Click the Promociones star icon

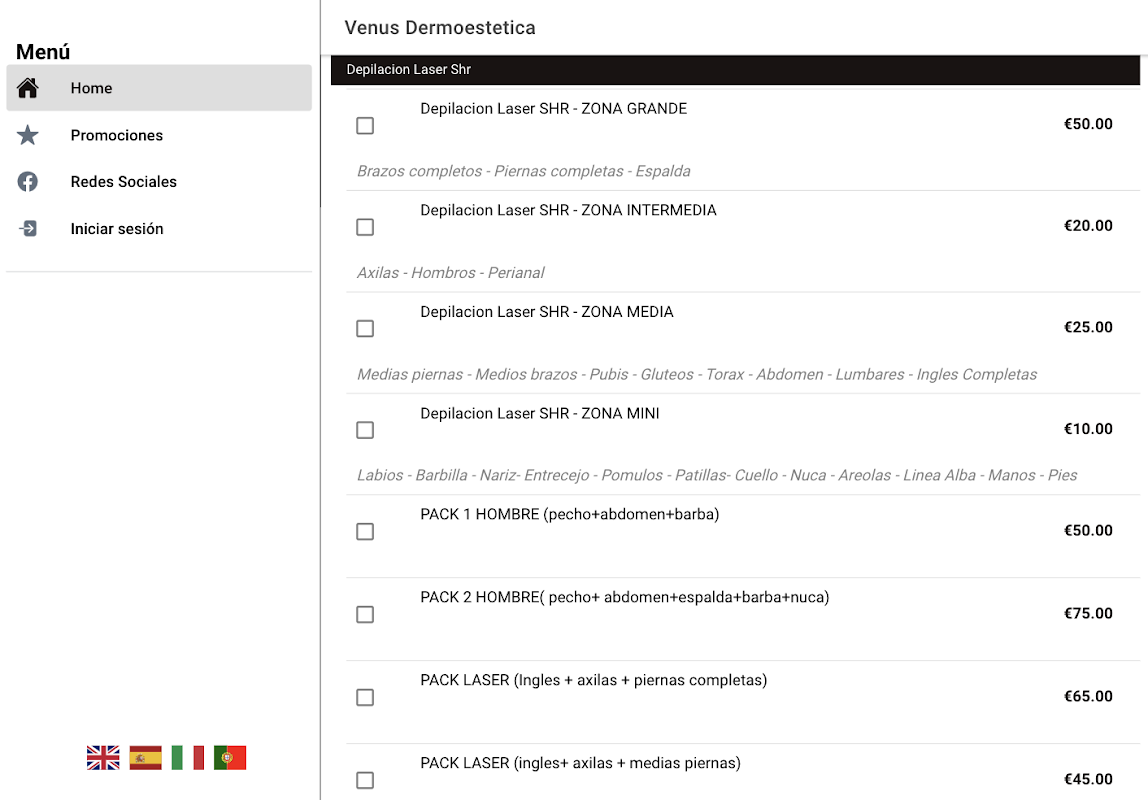pos(28,135)
